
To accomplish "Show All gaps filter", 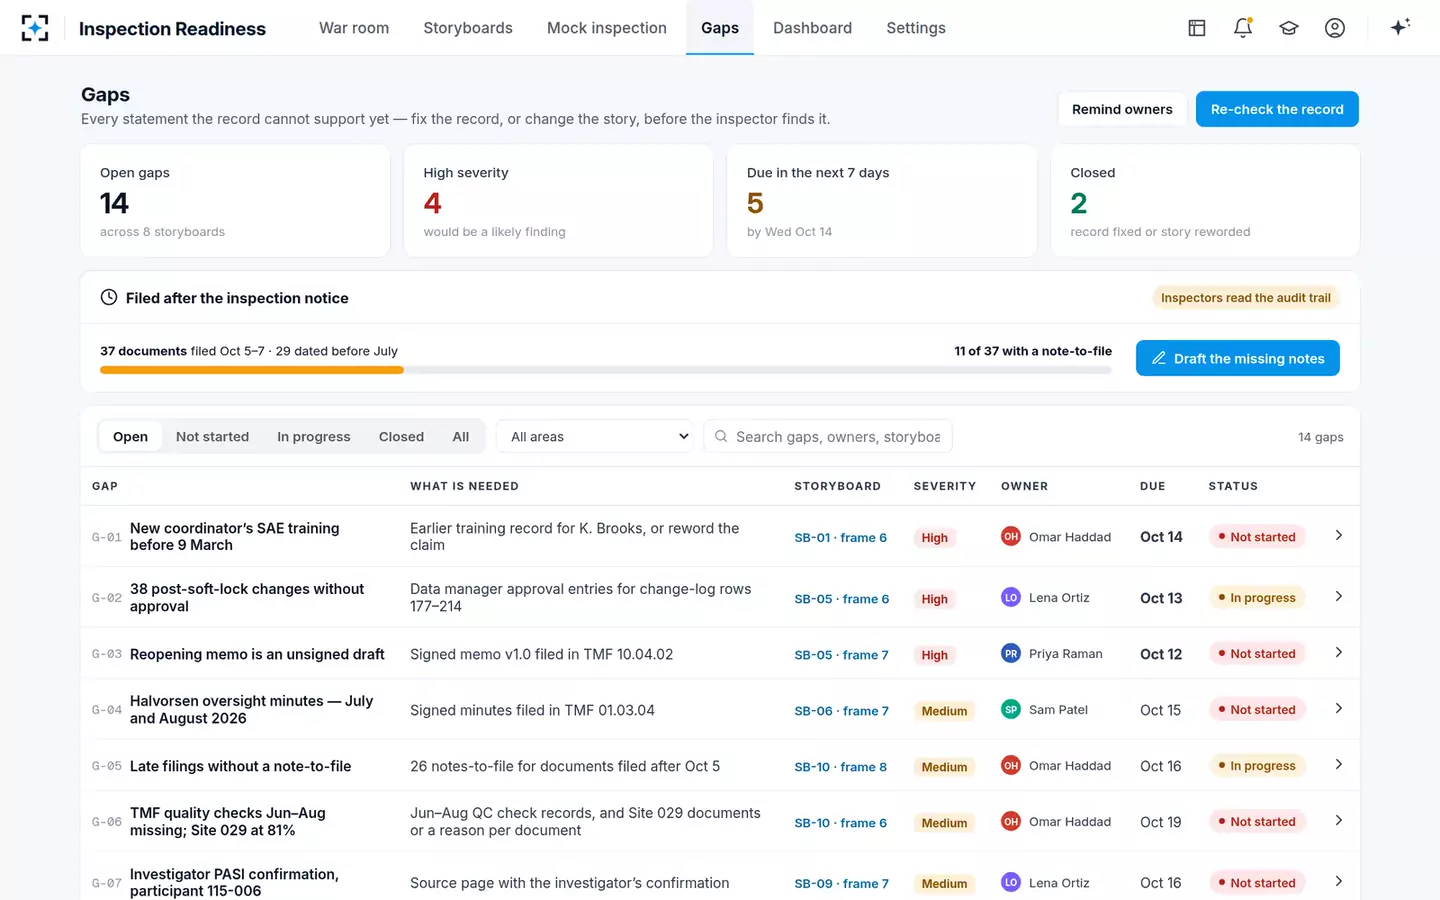I will point(460,436).
